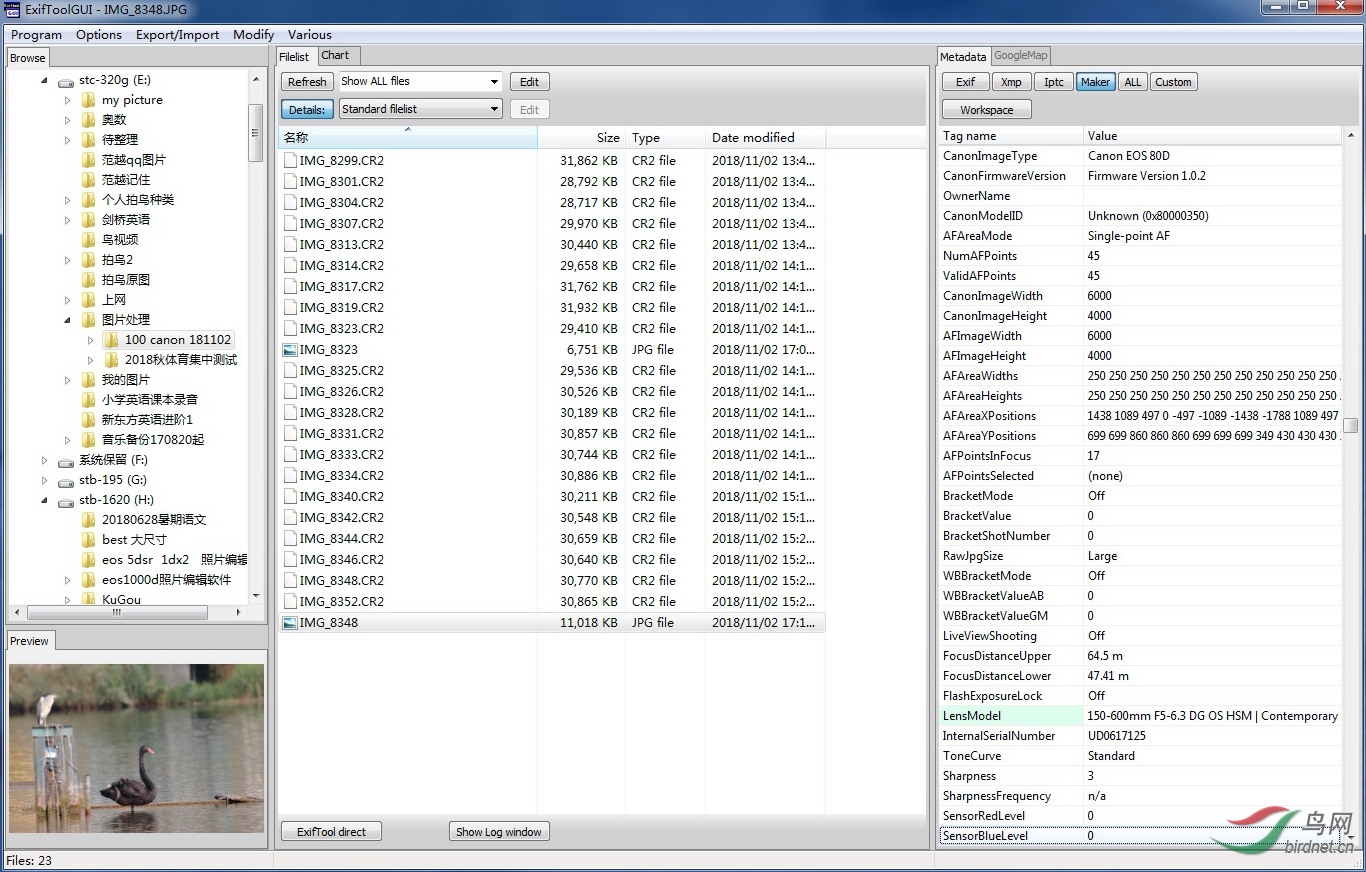Screen dimensions: 1366x872
Task: Click the 100 canon 181102 folder icon
Action: pos(111,340)
